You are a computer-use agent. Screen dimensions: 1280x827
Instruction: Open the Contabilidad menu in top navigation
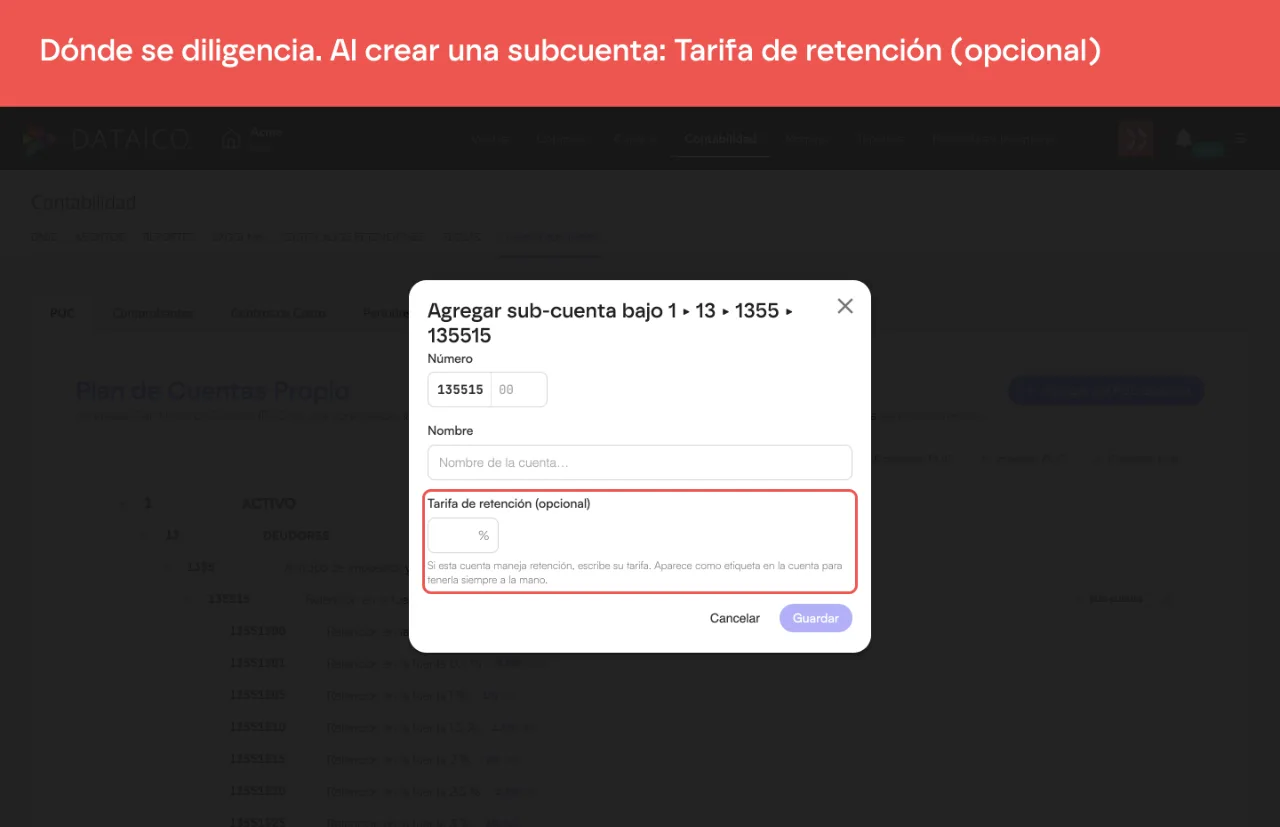pos(721,139)
